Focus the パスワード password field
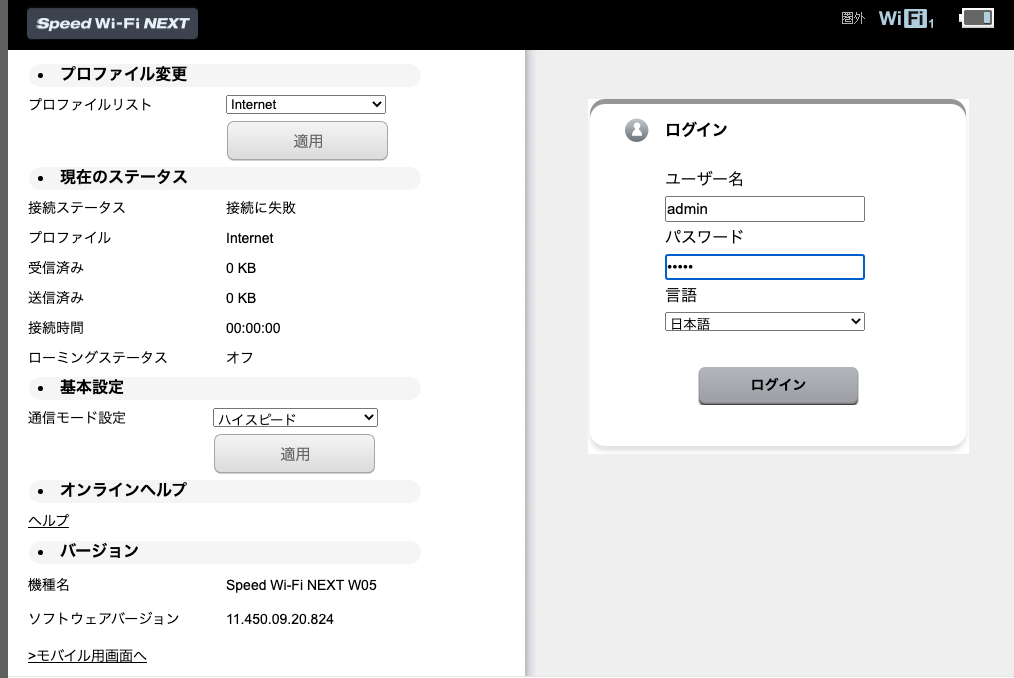This screenshot has width=1014, height=678. coord(764,267)
